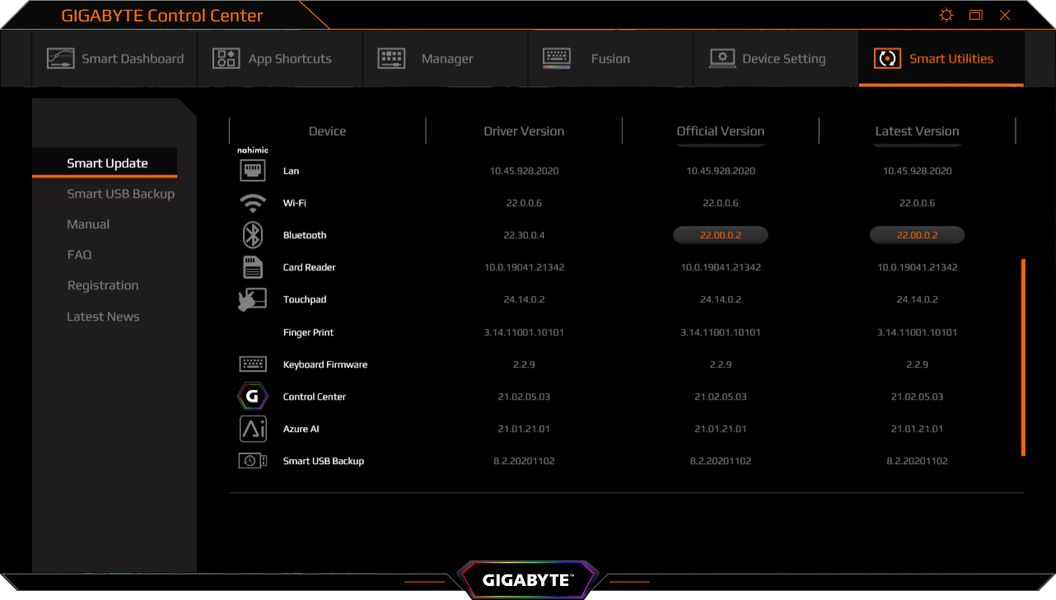1056x600 pixels.
Task: Click the Card Reader SD card icon
Action: pyautogui.click(x=253, y=267)
